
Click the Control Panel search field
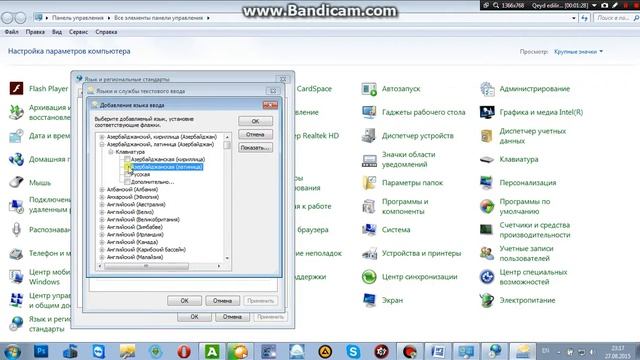[x=616, y=18]
